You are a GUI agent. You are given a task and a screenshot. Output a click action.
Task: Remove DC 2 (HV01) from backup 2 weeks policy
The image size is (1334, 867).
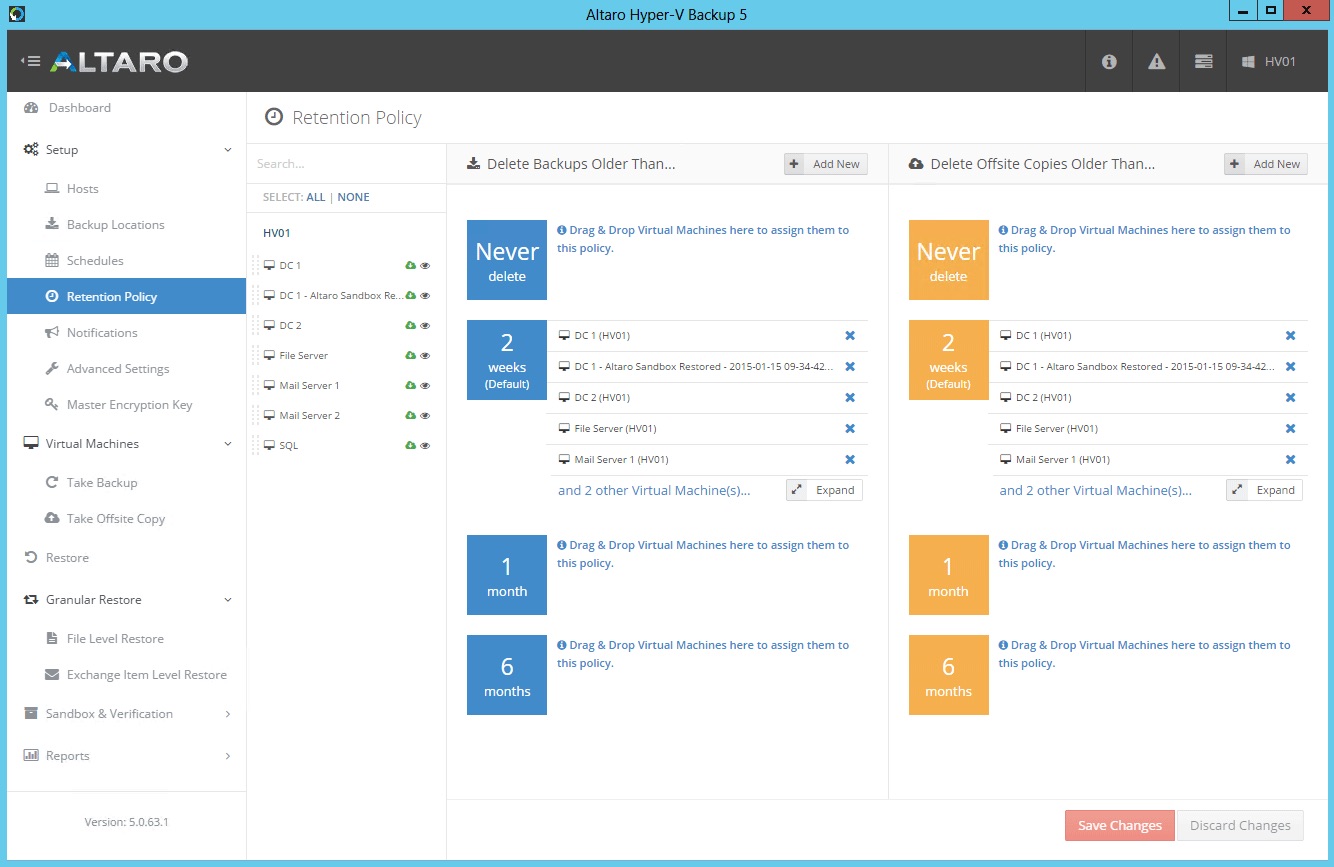point(850,398)
